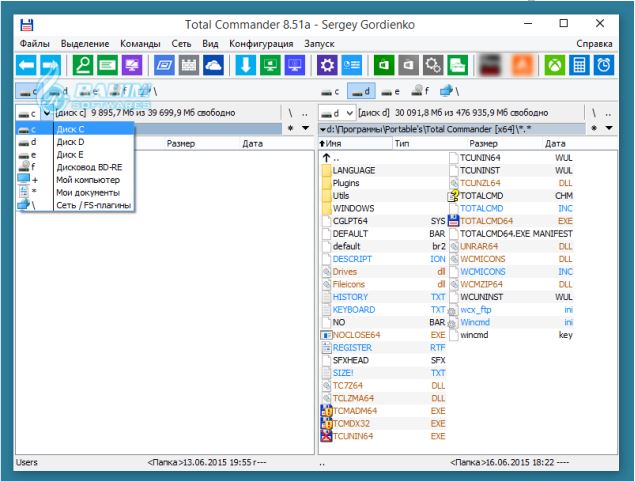This screenshot has height=481, width=635.
Task: Switch right panel to drive c
Action: pos(333,91)
